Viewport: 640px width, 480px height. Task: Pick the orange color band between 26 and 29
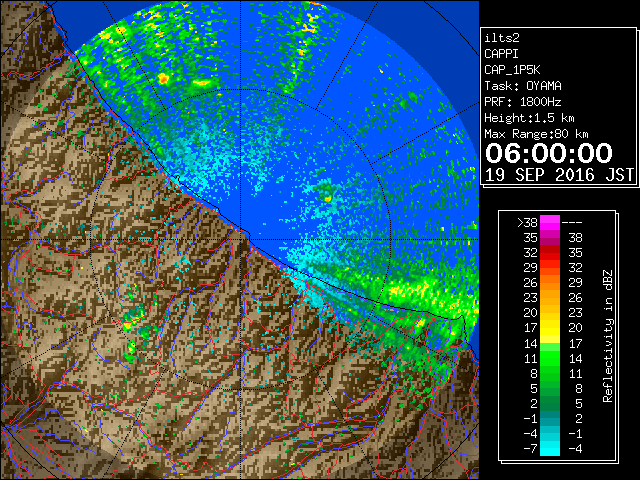coord(550,283)
